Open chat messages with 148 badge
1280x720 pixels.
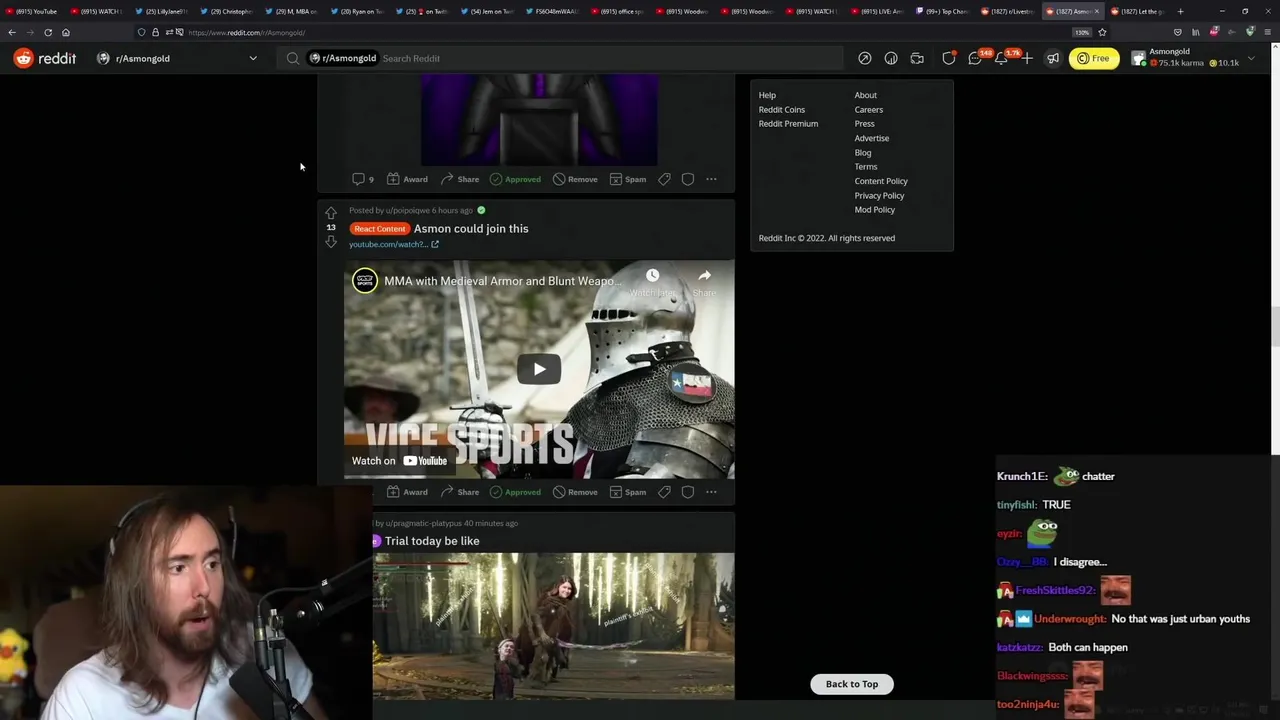(x=976, y=58)
